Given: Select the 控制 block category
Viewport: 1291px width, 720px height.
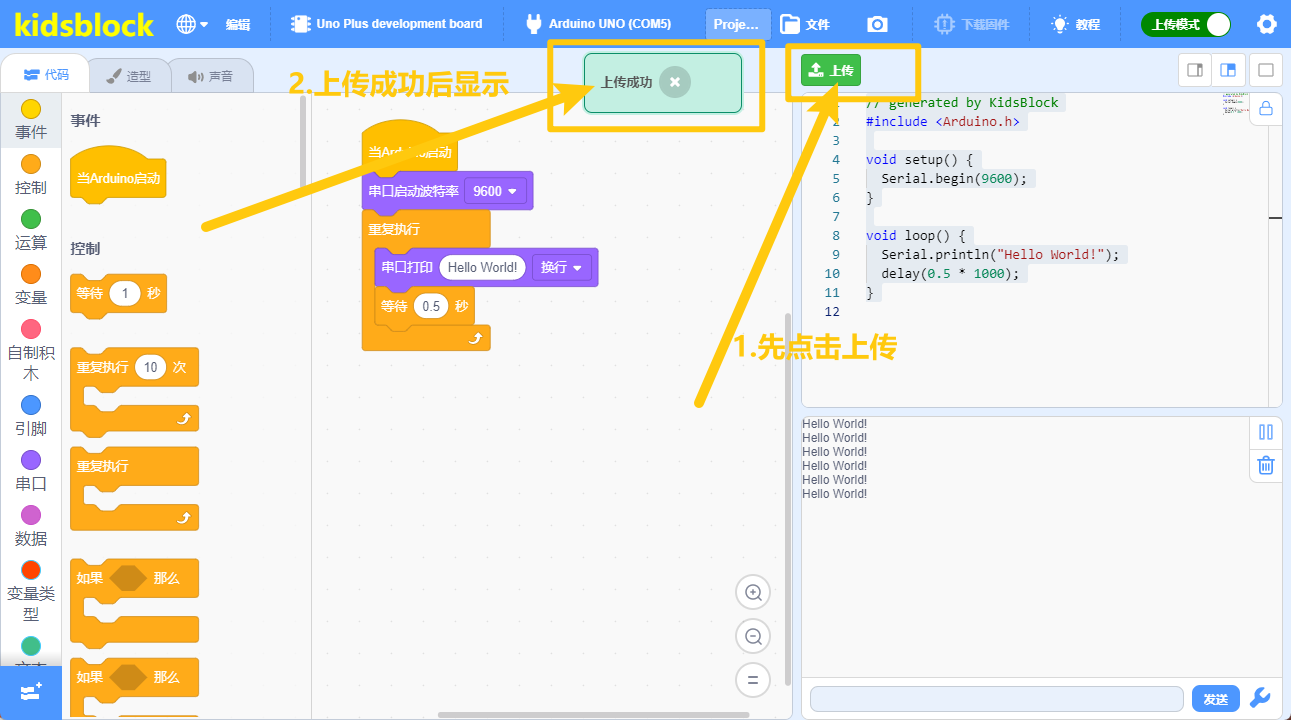Looking at the screenshot, I should point(31,175).
